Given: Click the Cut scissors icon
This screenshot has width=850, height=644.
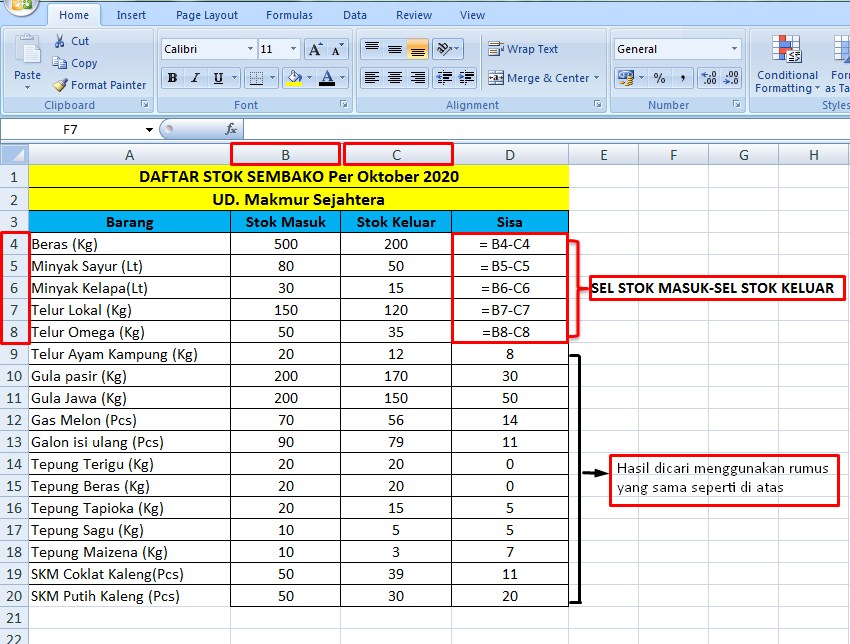Looking at the screenshot, I should (x=60, y=41).
